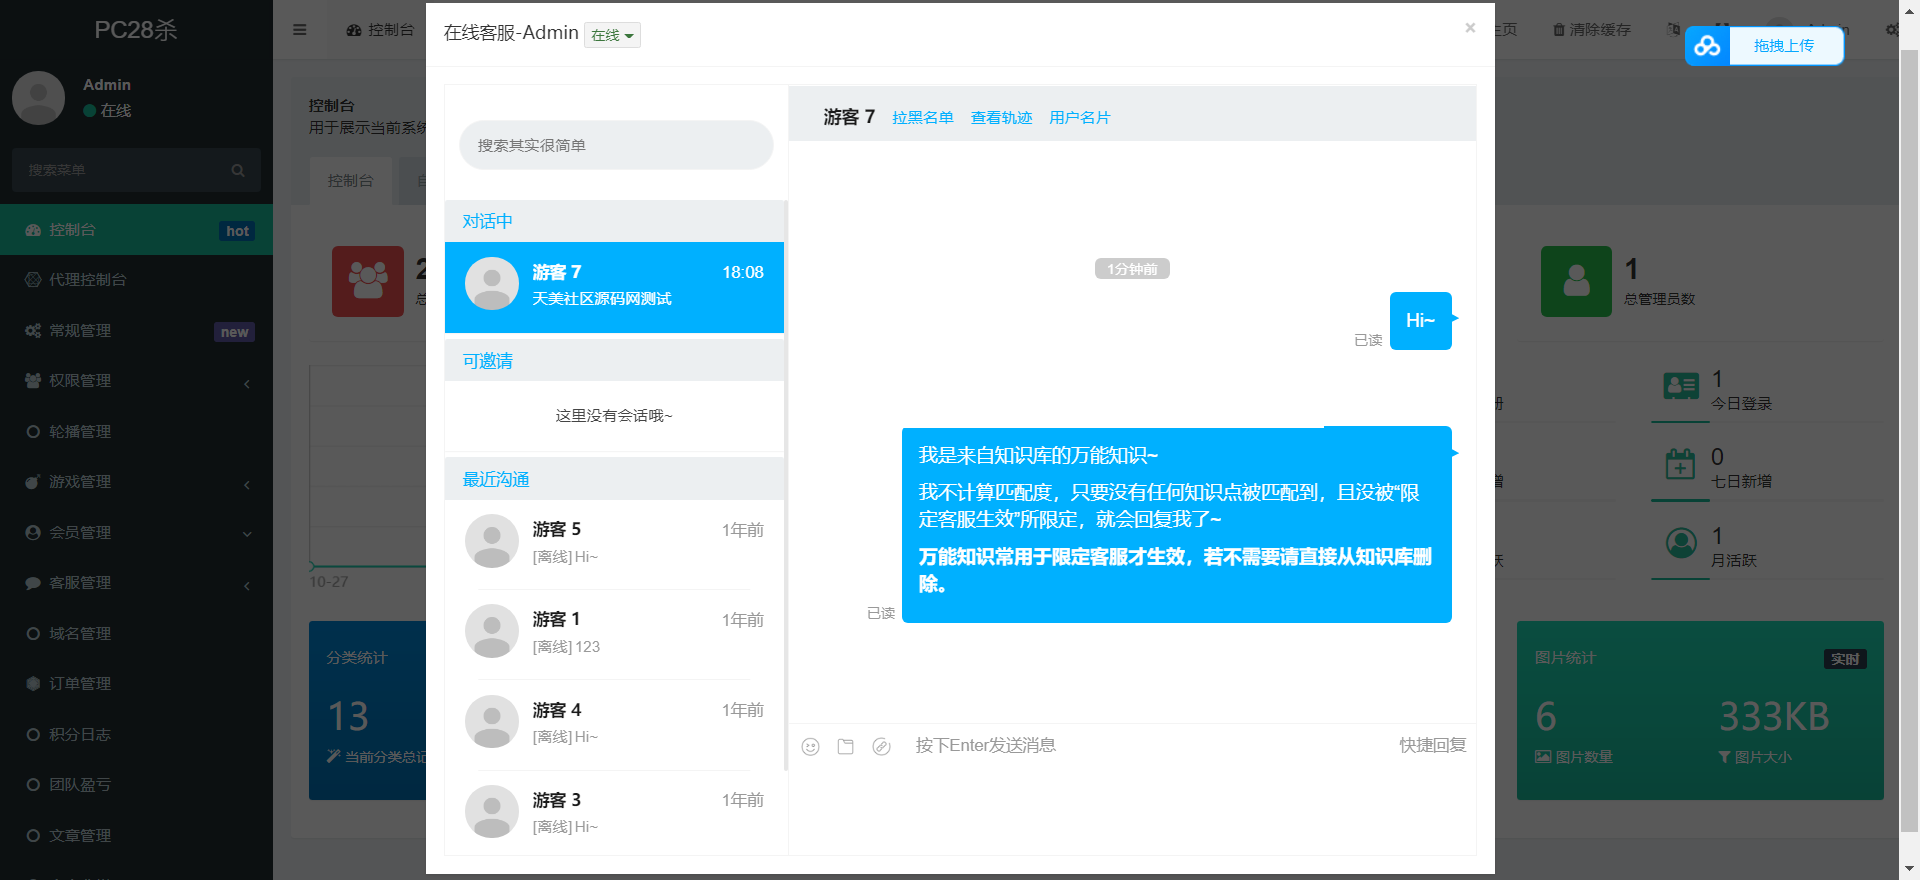
Task: Click the 查看轨迹 link
Action: 1001,118
